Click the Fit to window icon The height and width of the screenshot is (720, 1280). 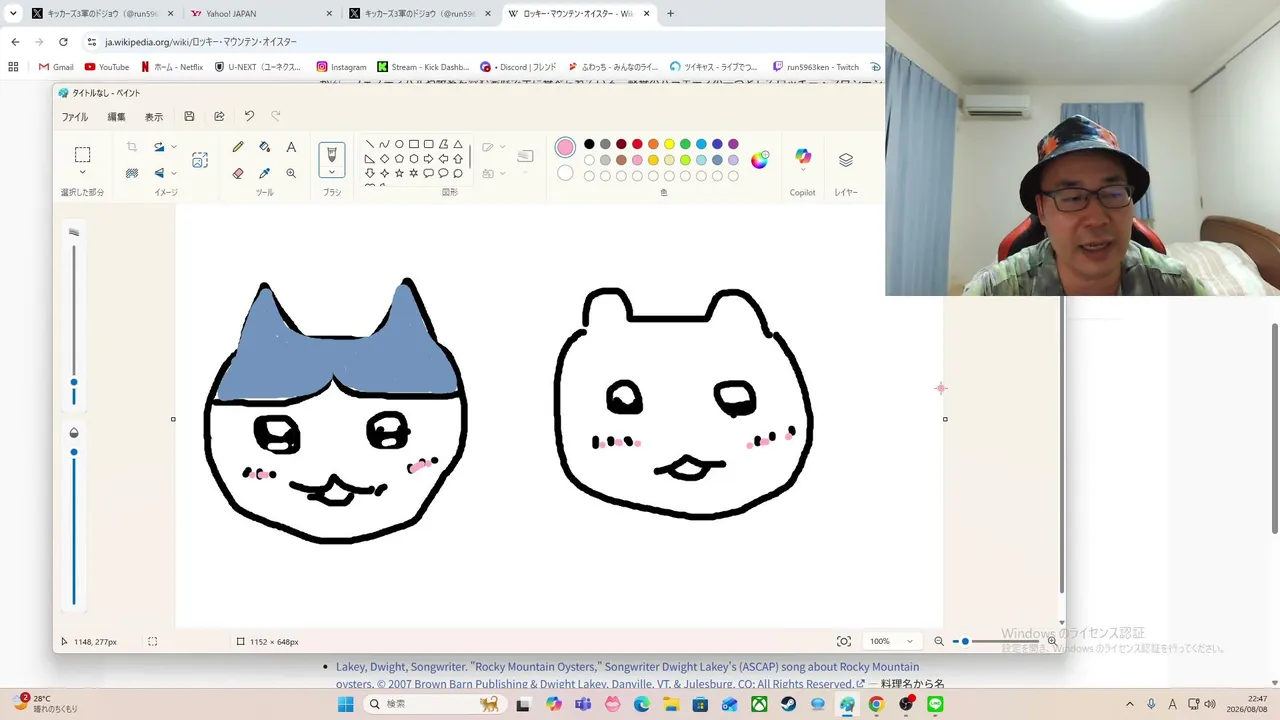(844, 641)
